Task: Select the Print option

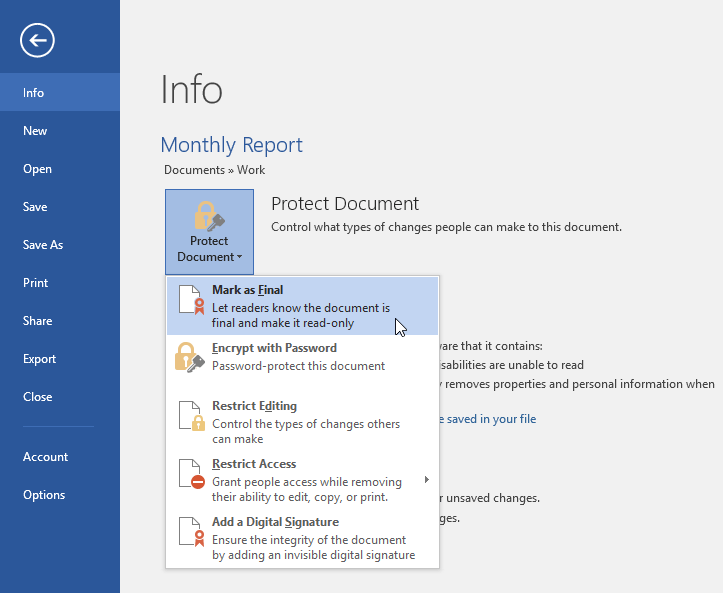Action: point(36,283)
